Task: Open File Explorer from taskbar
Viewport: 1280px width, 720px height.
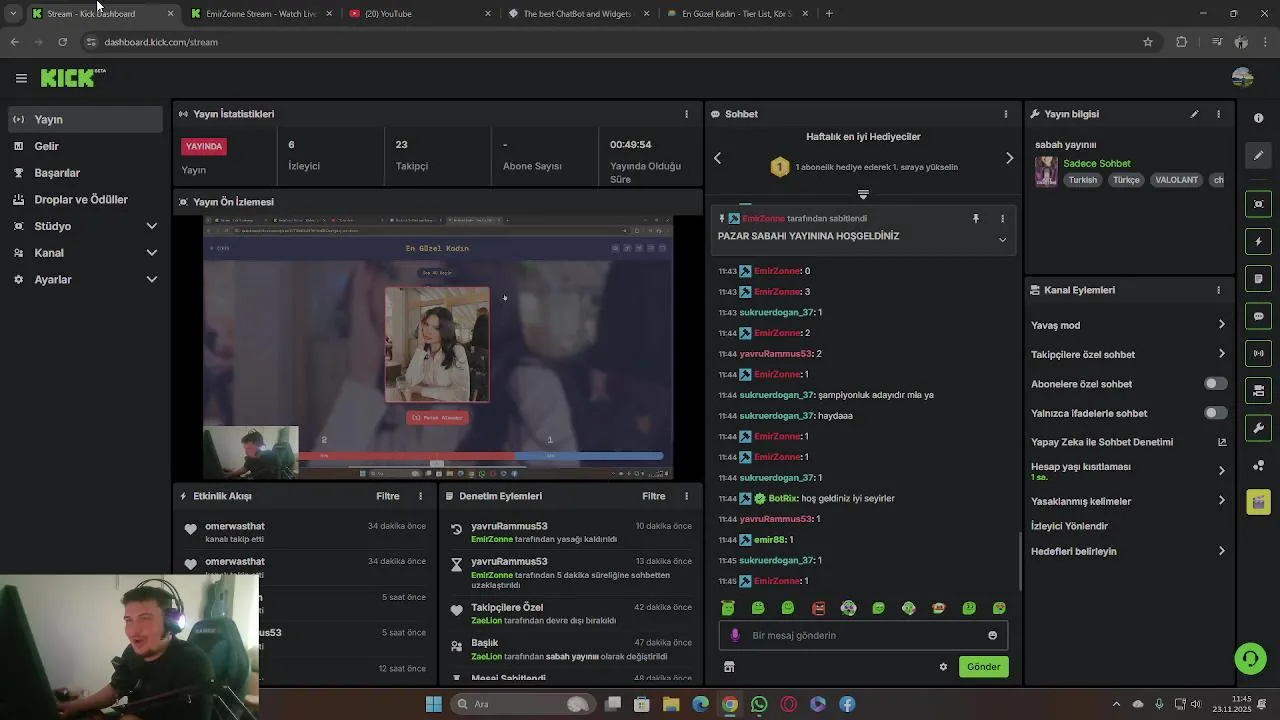Action: tap(671, 704)
